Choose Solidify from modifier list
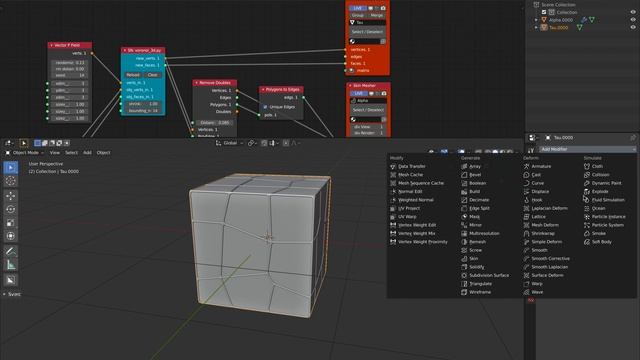The image size is (640, 360). (x=476, y=267)
